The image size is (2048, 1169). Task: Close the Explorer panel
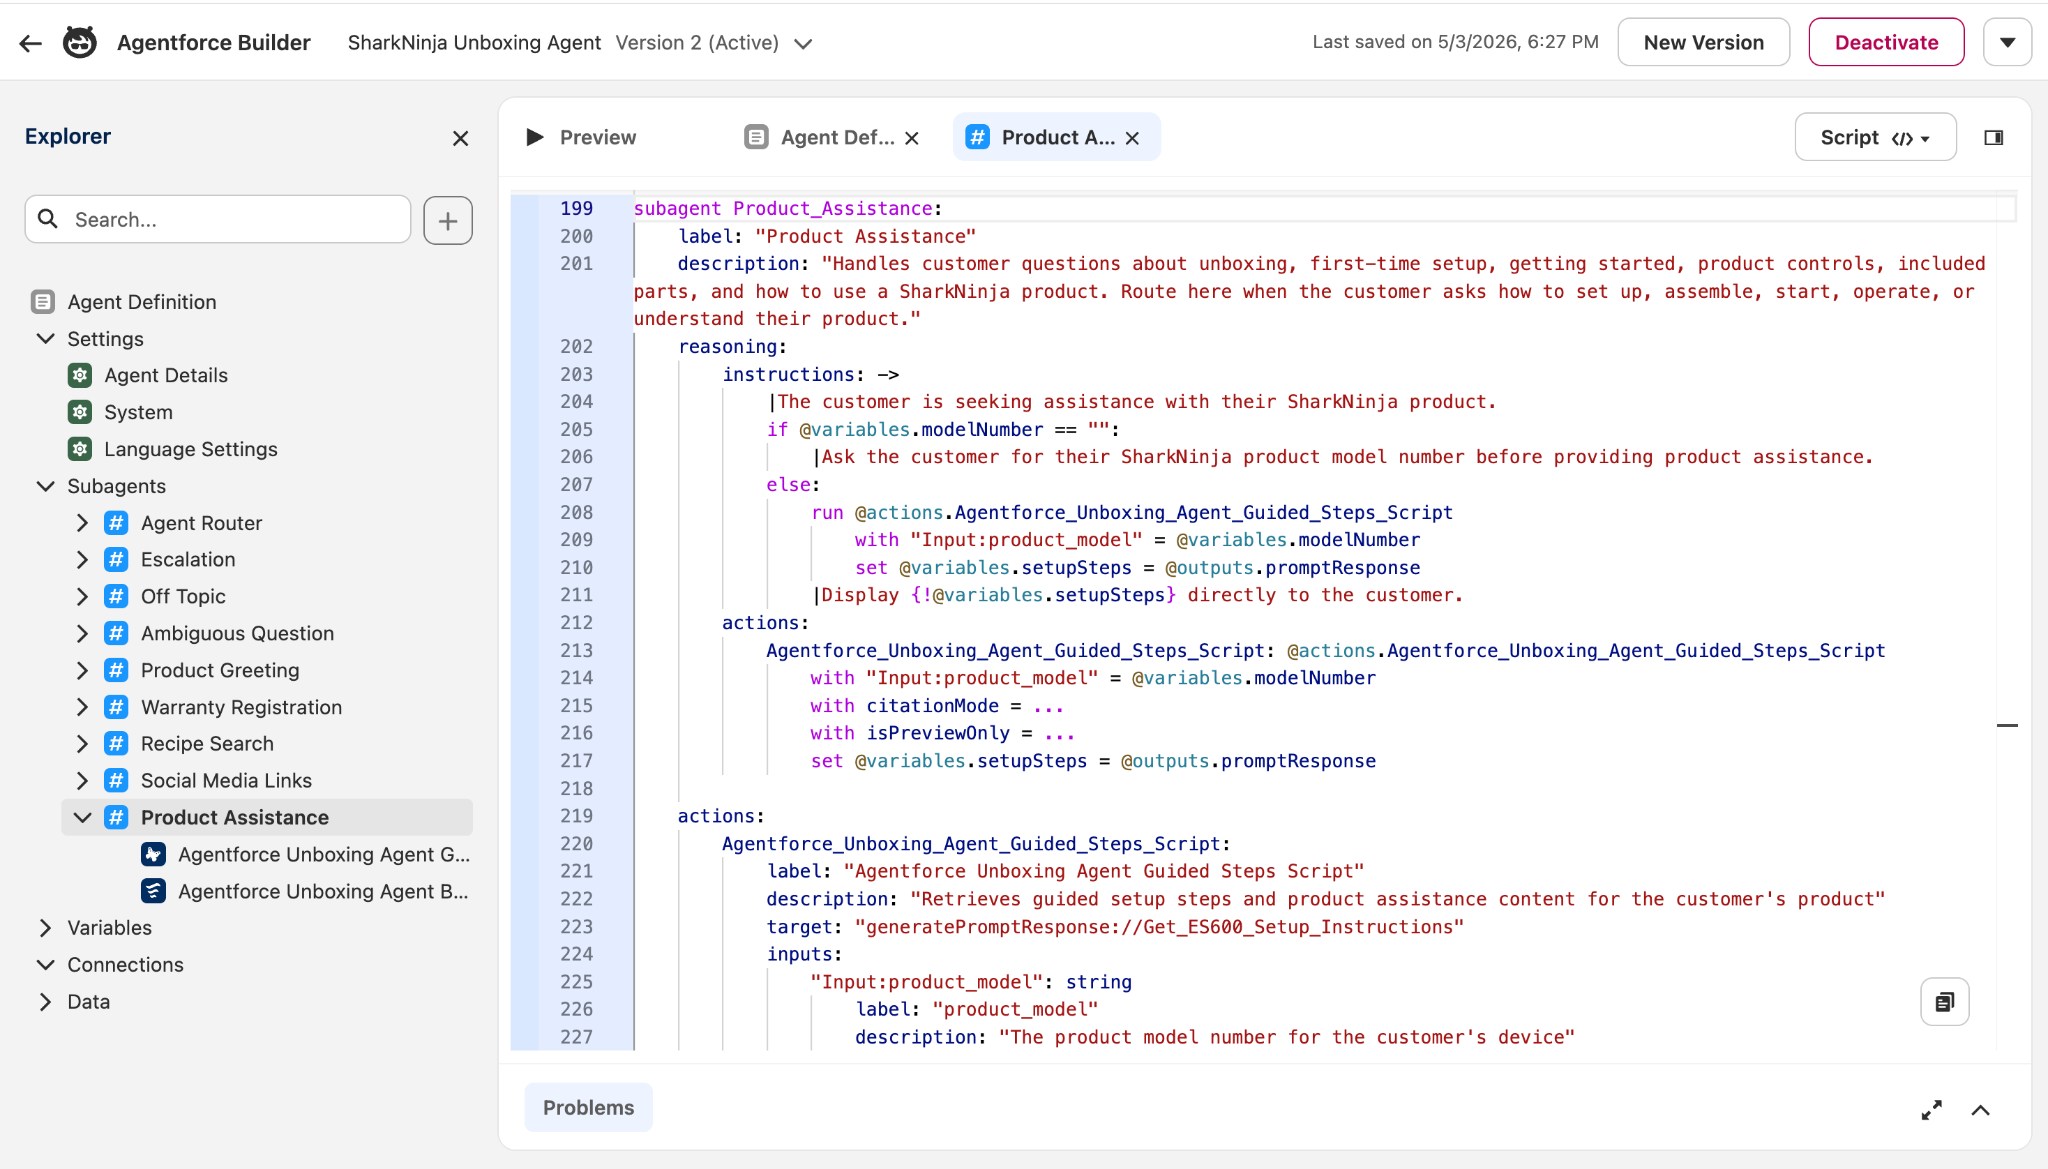click(x=460, y=138)
